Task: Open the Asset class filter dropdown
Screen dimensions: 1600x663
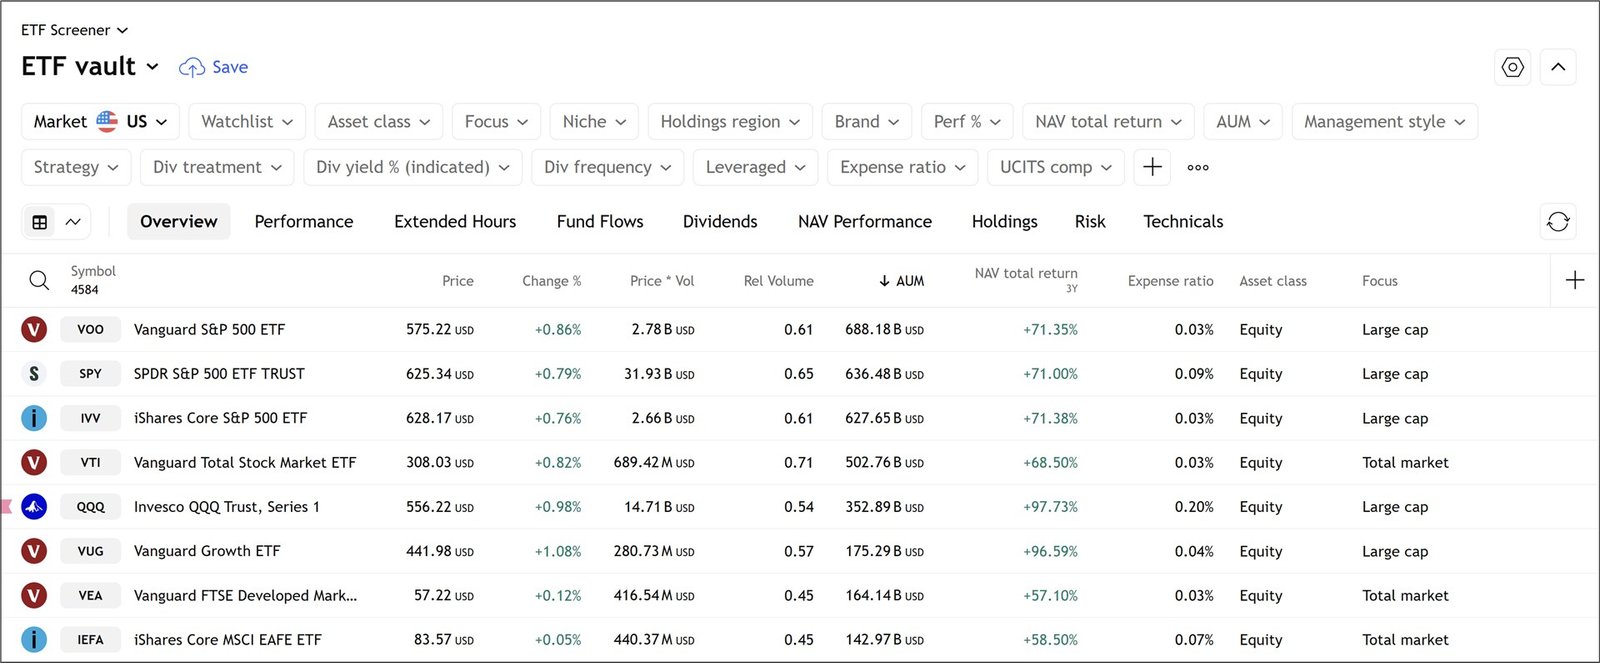Action: [379, 121]
